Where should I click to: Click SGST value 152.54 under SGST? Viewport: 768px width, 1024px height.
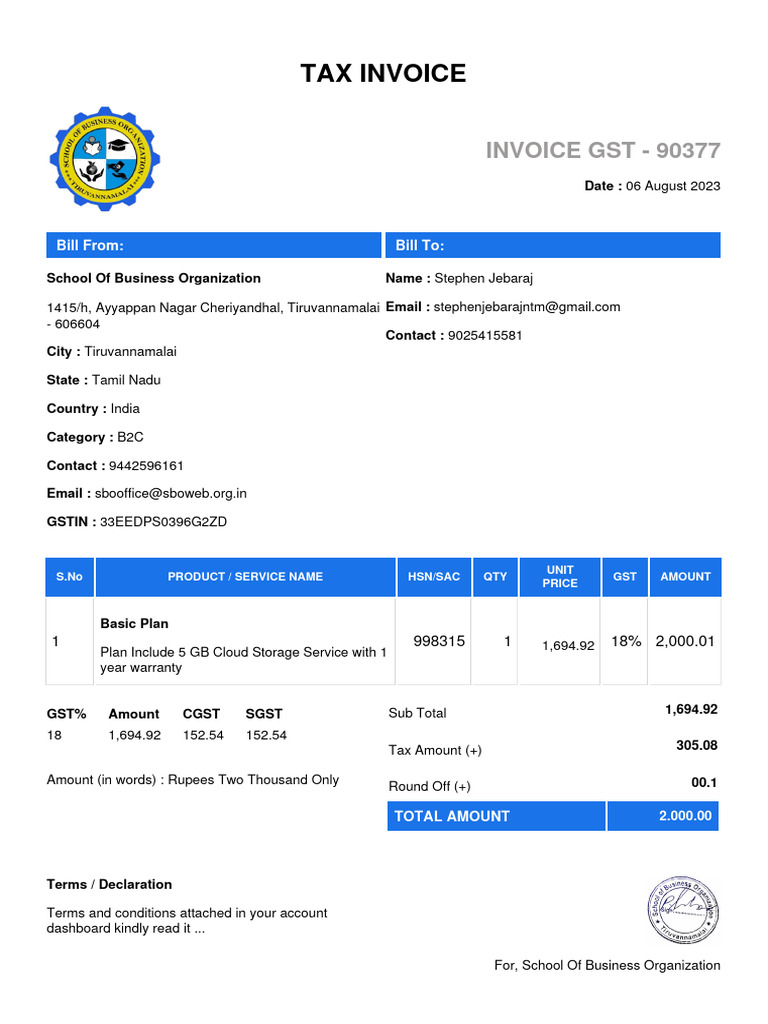point(266,735)
